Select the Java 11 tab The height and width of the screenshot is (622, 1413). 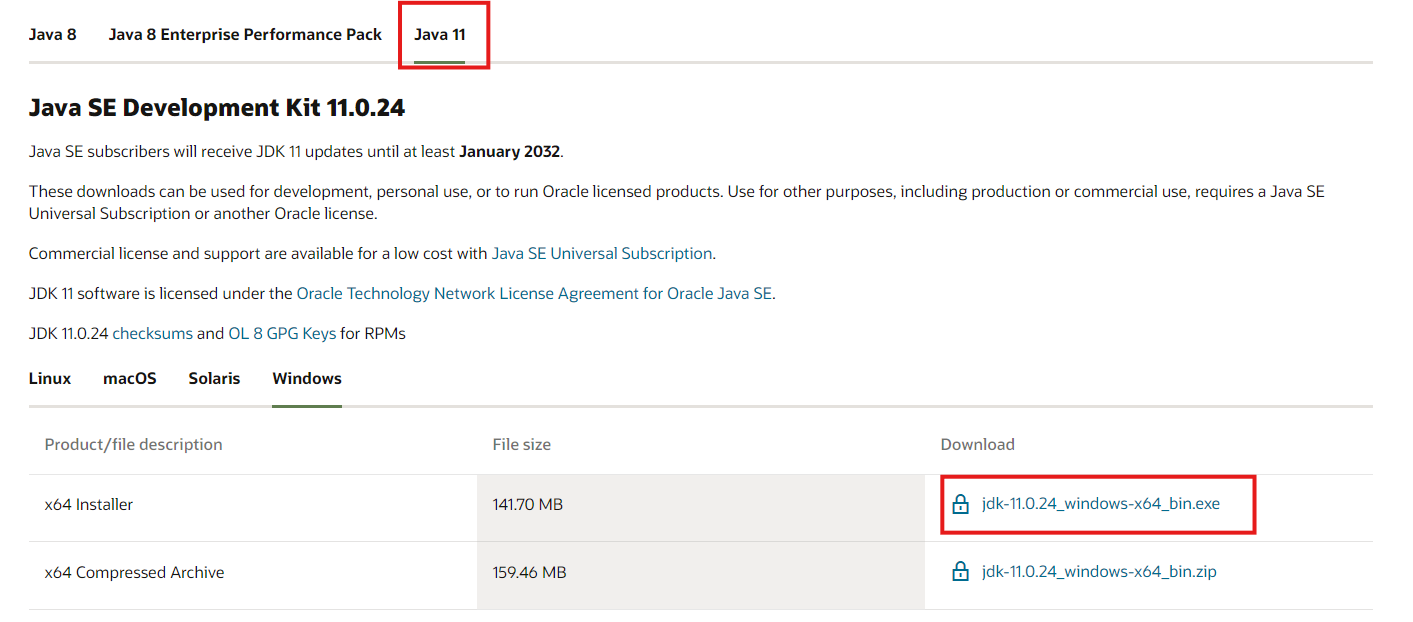(x=440, y=34)
